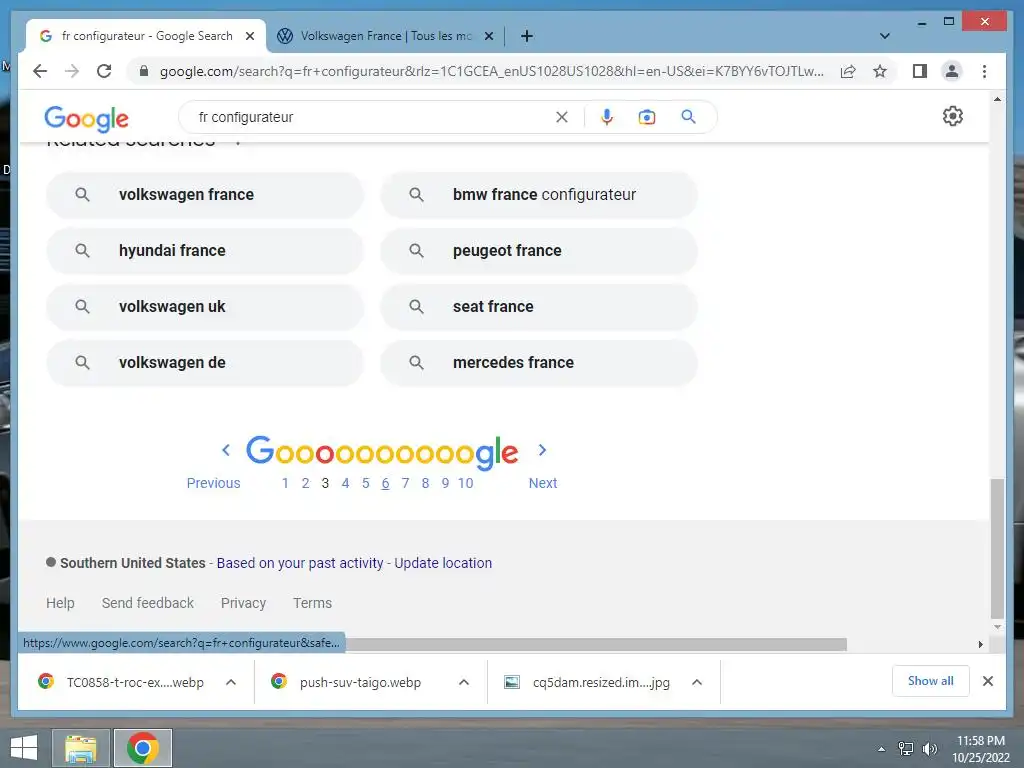1024x768 pixels.
Task: Open File Explorer from the taskbar
Action: 80,748
